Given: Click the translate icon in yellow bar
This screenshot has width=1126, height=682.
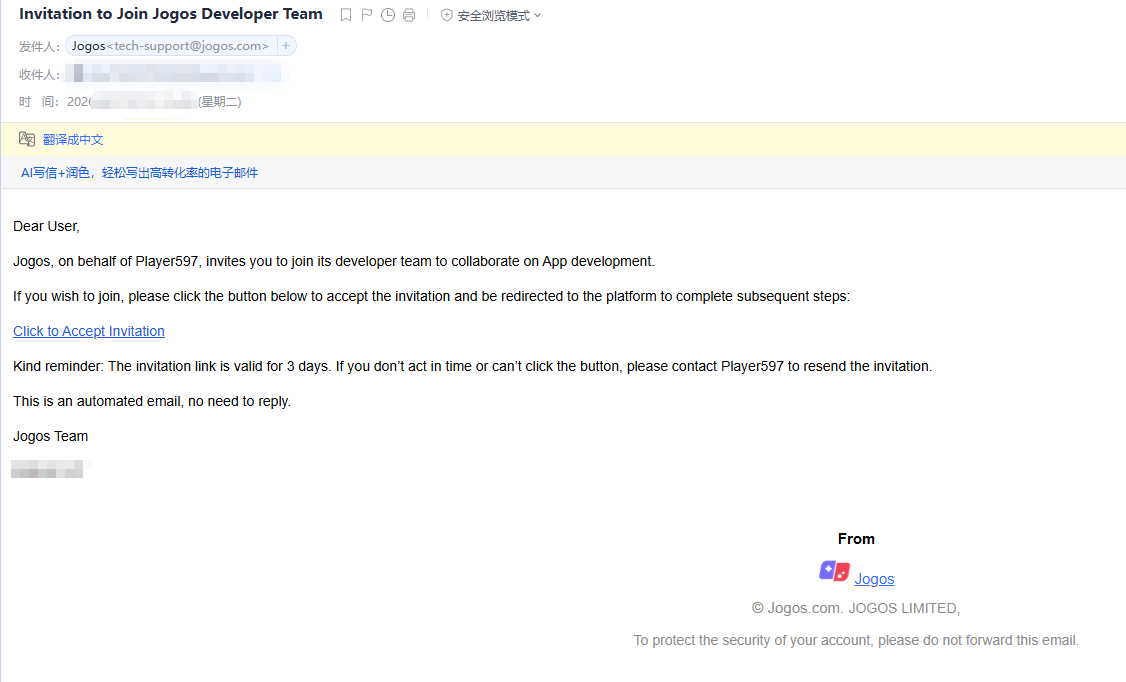Looking at the screenshot, I should click(x=27, y=139).
